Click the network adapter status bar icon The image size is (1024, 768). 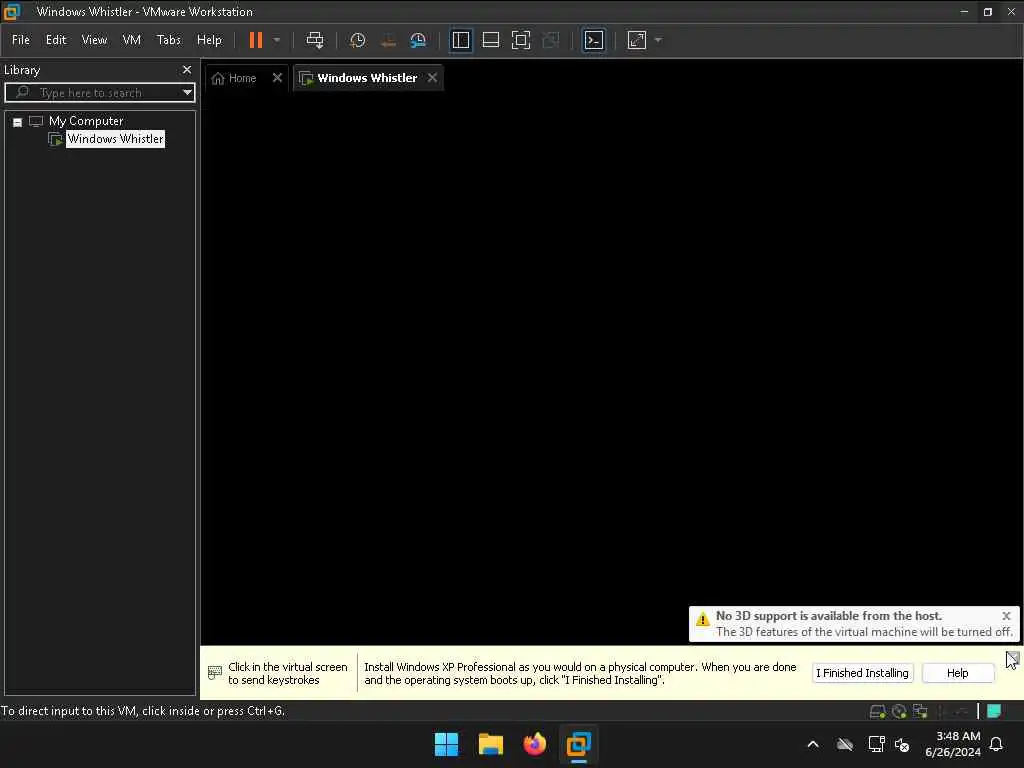click(x=920, y=711)
